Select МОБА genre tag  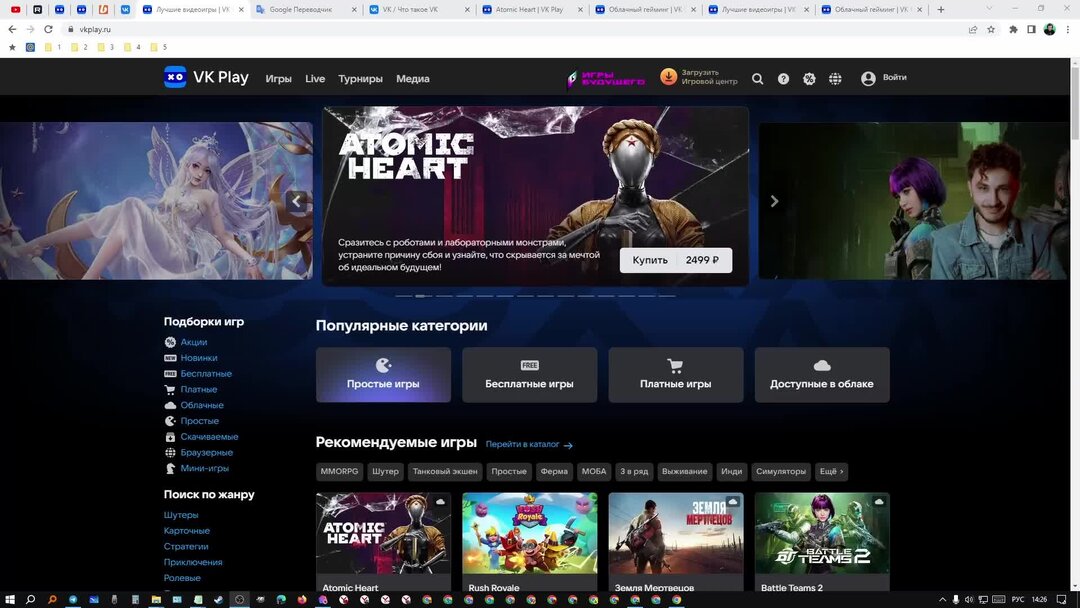594,472
